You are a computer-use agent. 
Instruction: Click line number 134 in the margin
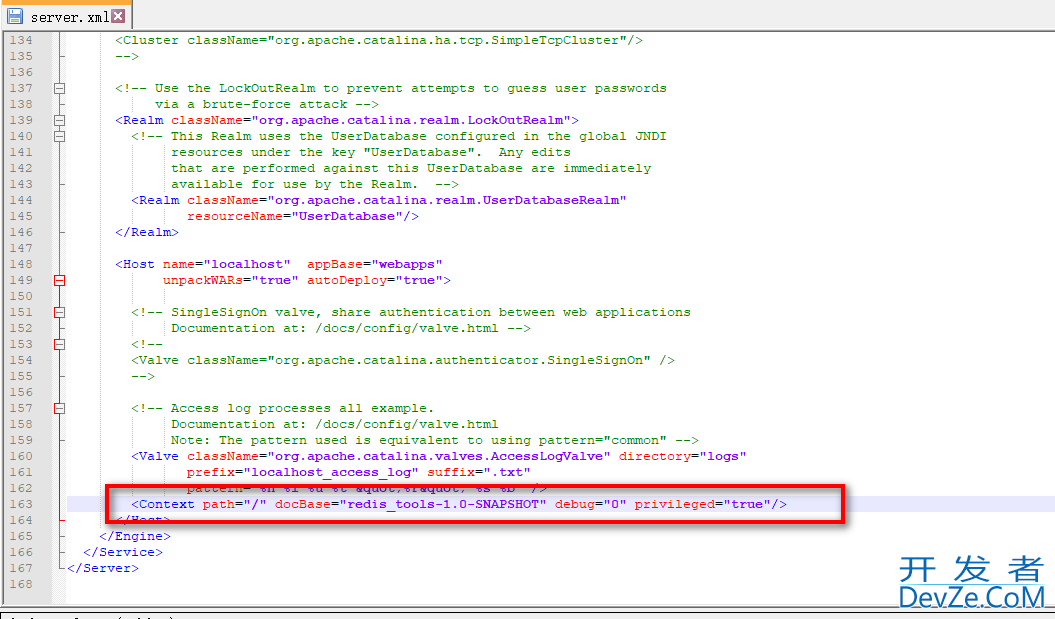point(21,40)
